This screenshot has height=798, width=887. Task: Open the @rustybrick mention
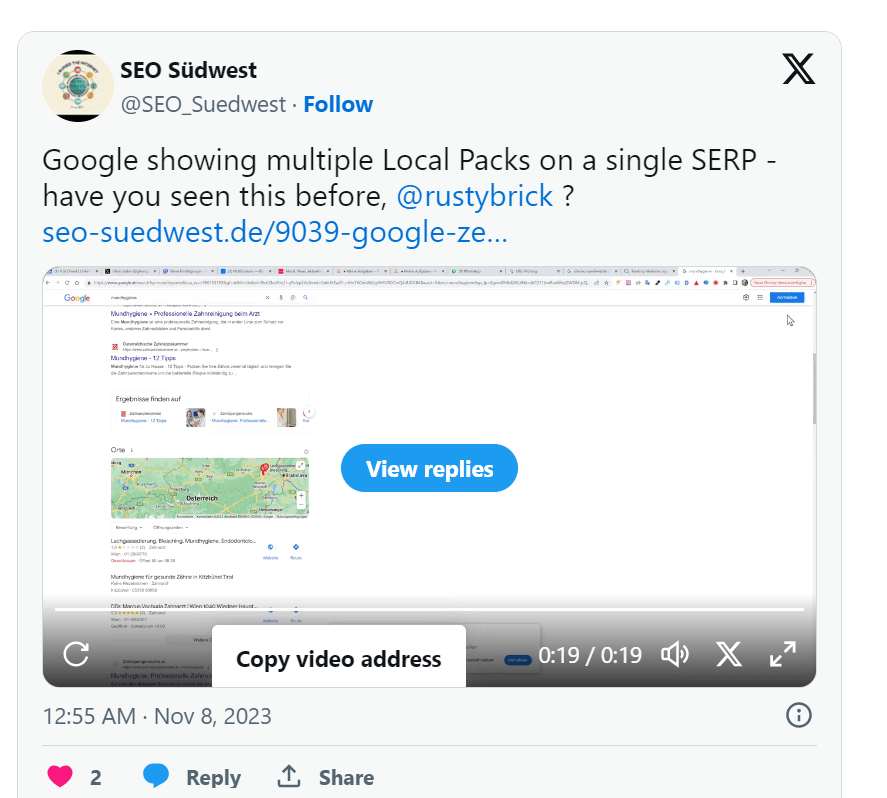coord(475,196)
